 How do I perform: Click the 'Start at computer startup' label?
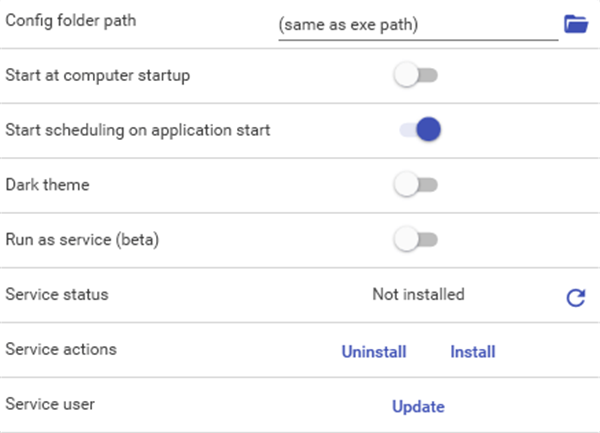[98, 75]
